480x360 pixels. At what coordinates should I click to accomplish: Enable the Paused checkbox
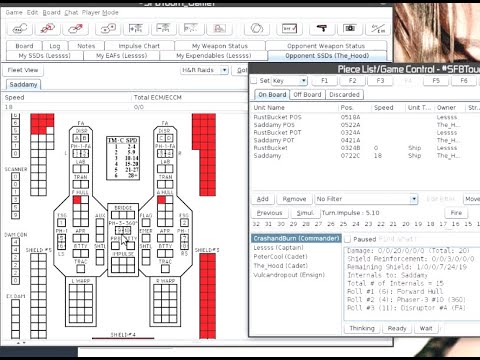tap(347, 239)
